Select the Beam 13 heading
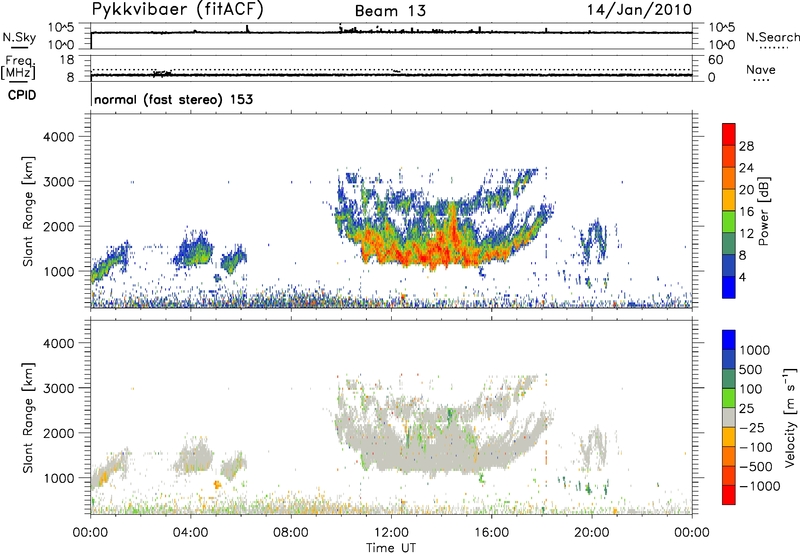 click(x=390, y=11)
